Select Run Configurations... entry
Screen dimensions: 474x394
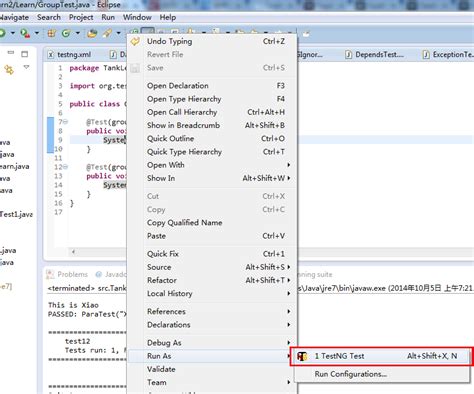[350, 374]
